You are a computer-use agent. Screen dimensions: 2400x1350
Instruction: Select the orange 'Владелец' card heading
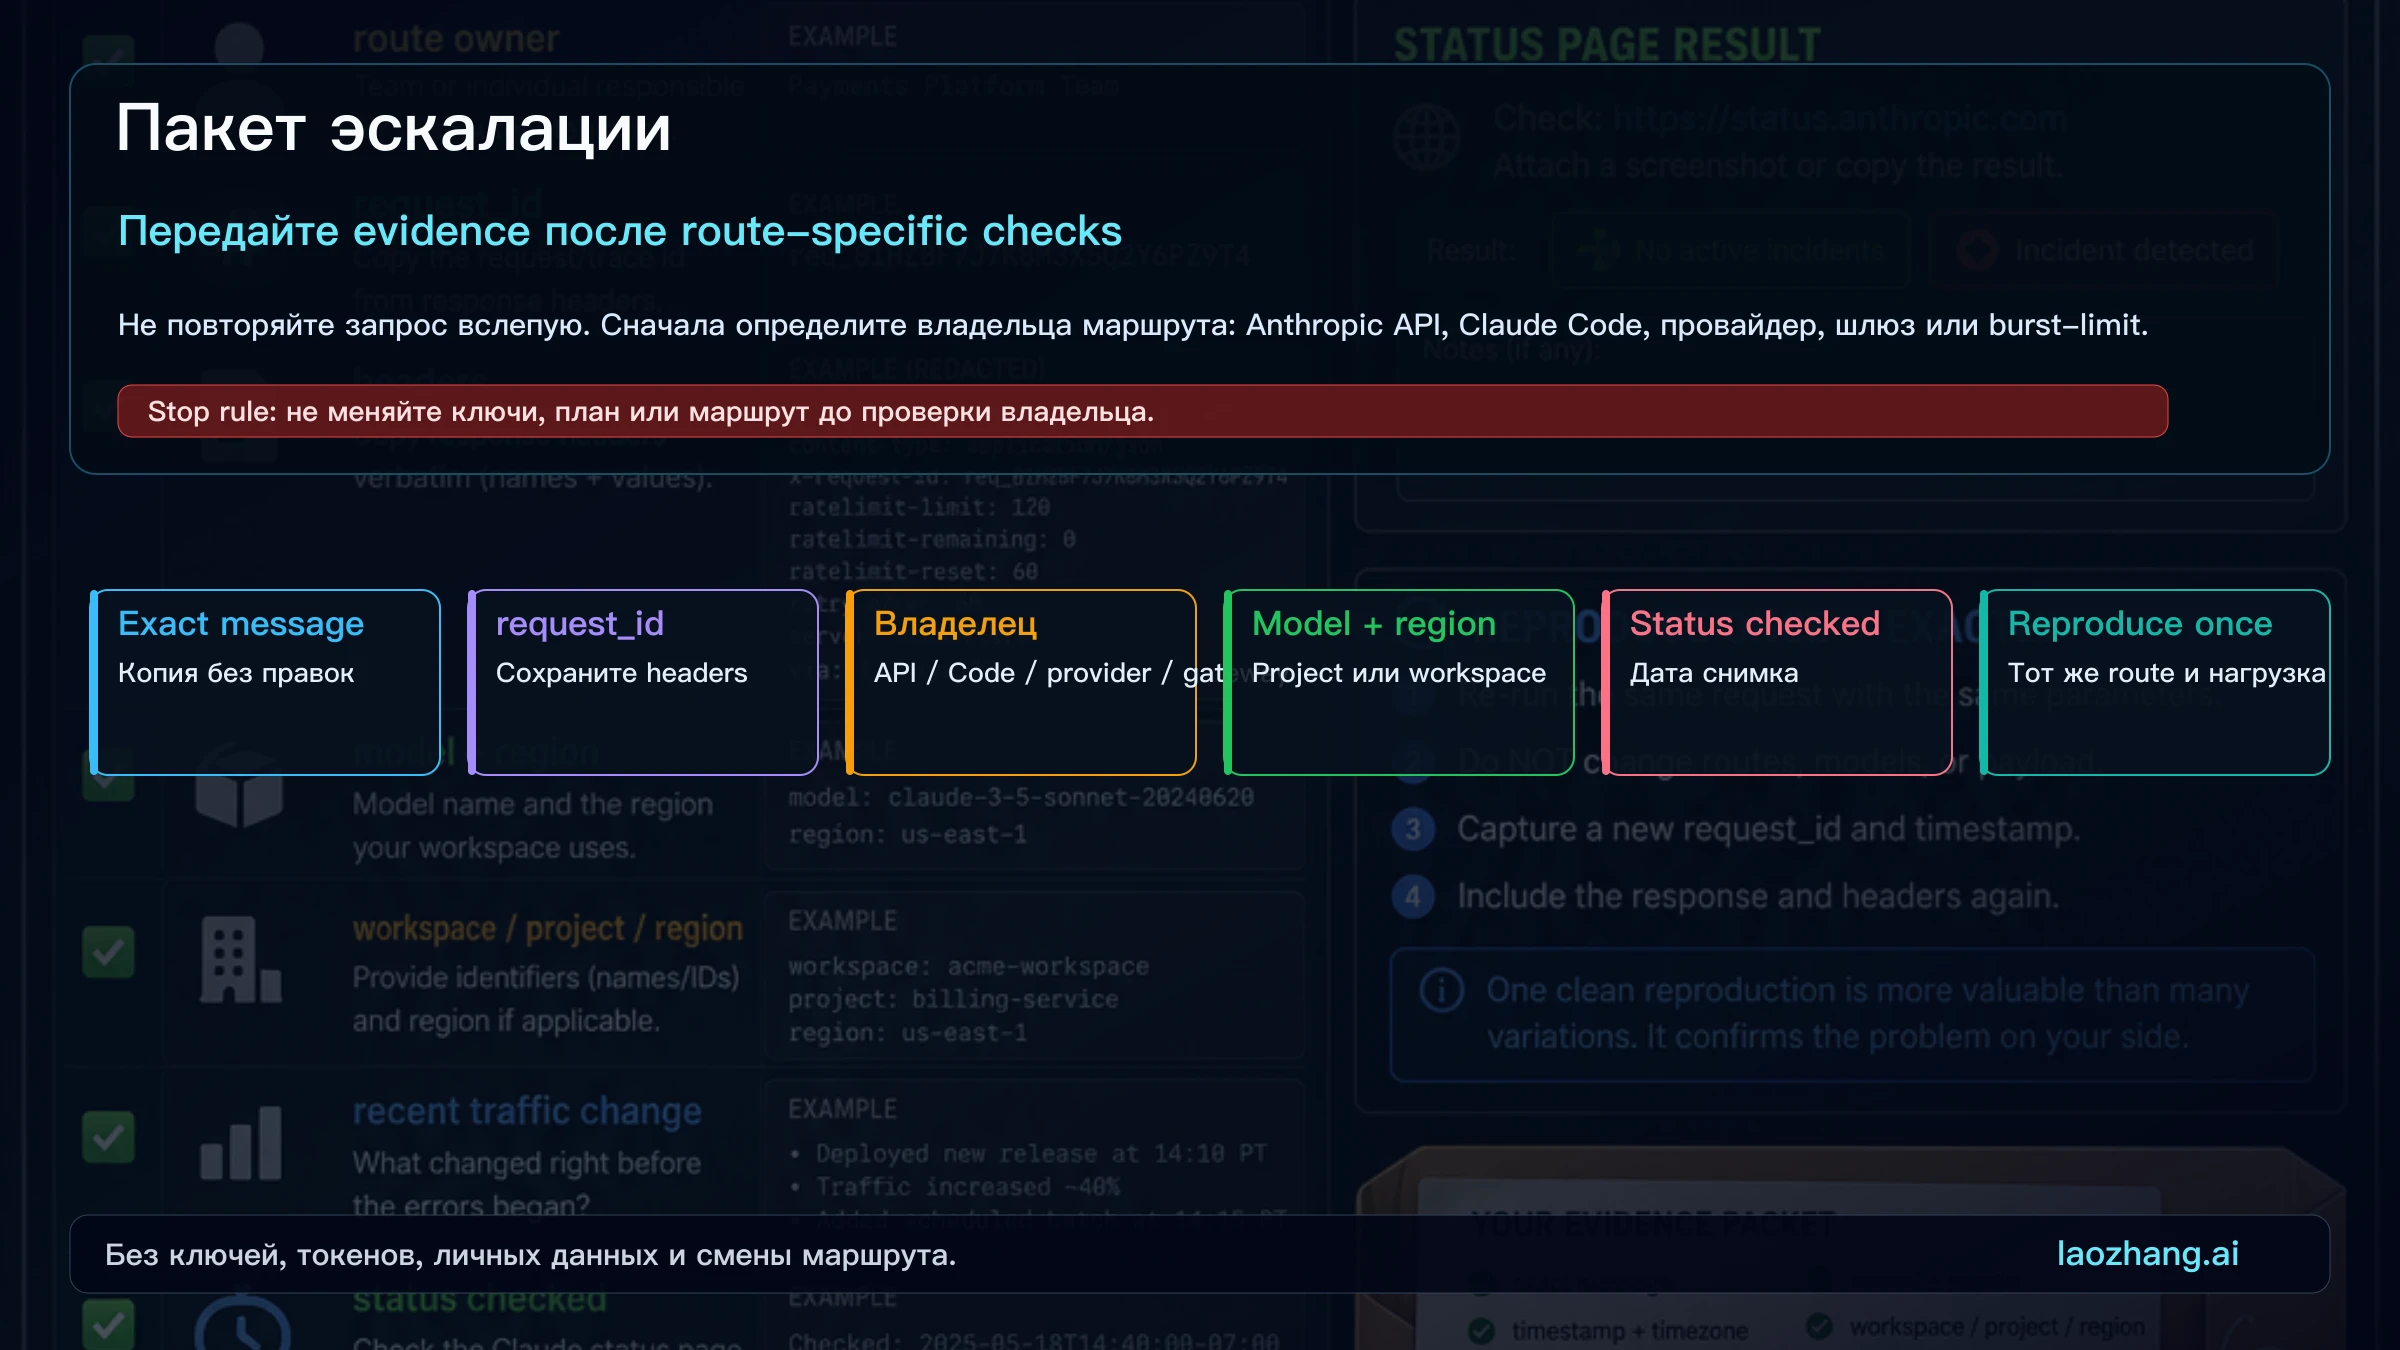(x=956, y=623)
